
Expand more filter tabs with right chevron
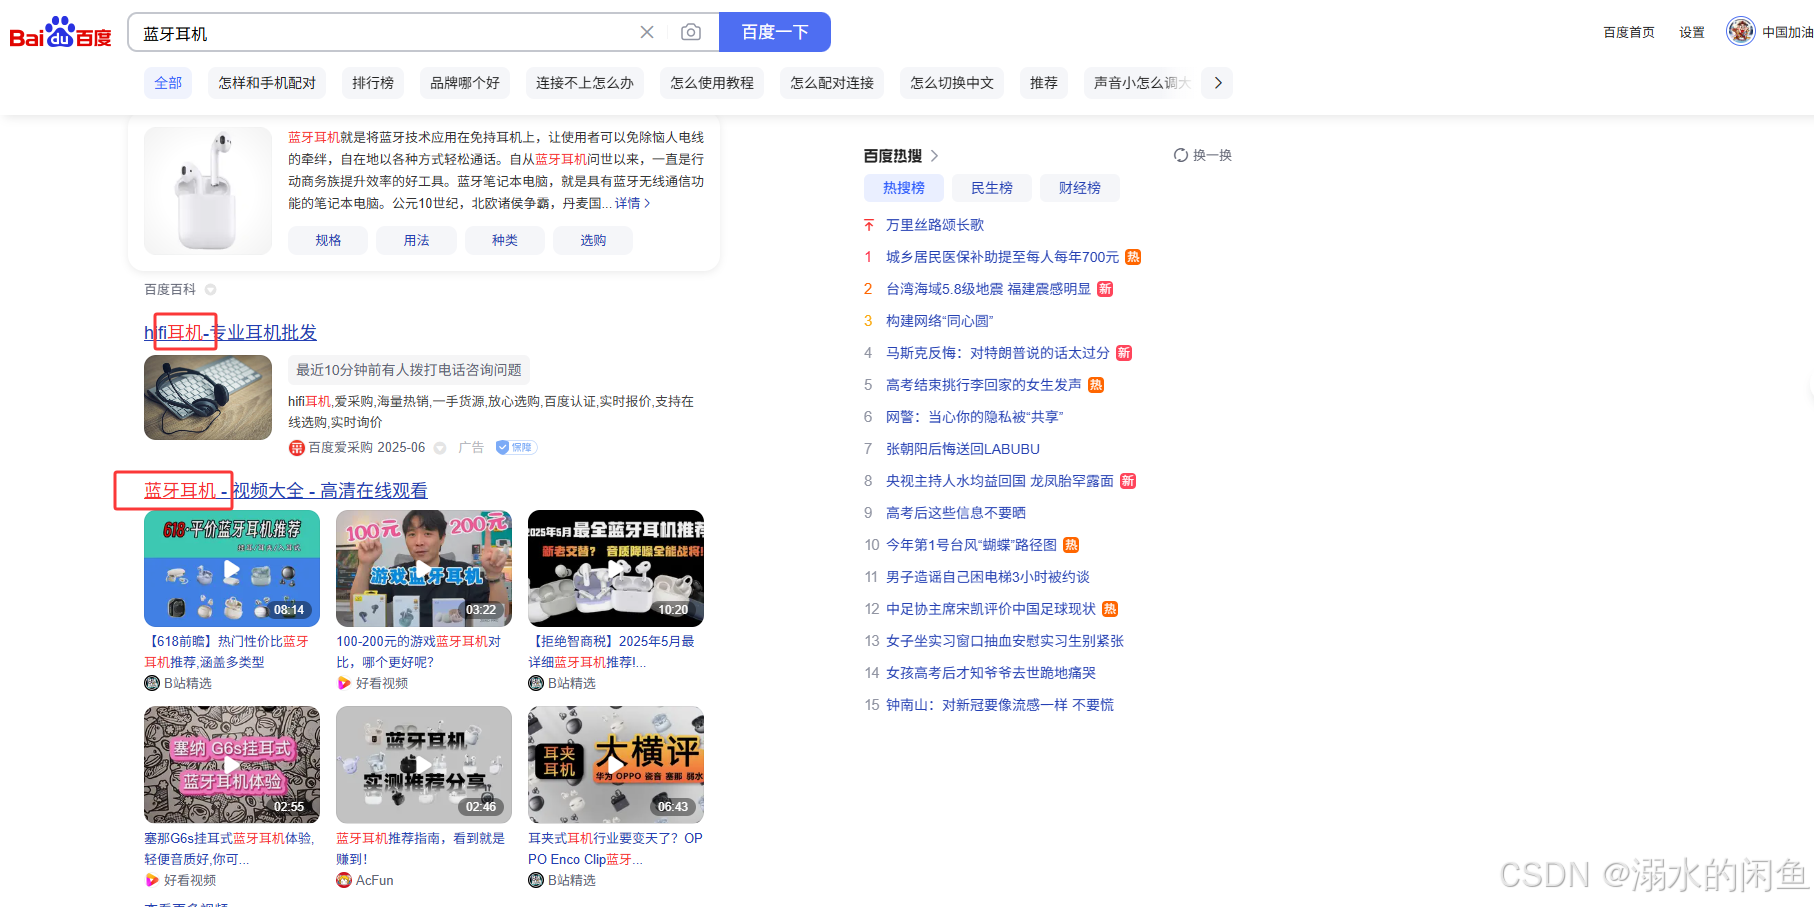pyautogui.click(x=1218, y=83)
